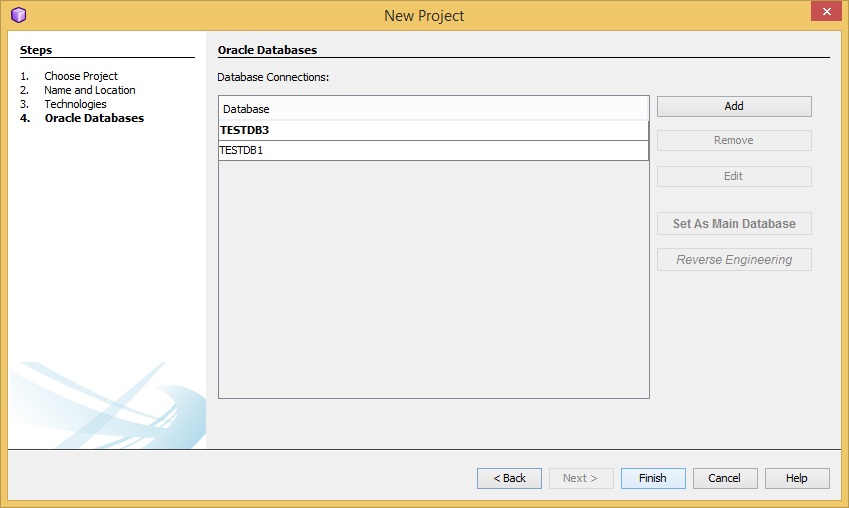
Task: Select the Choose Project step
Action: (x=81, y=76)
